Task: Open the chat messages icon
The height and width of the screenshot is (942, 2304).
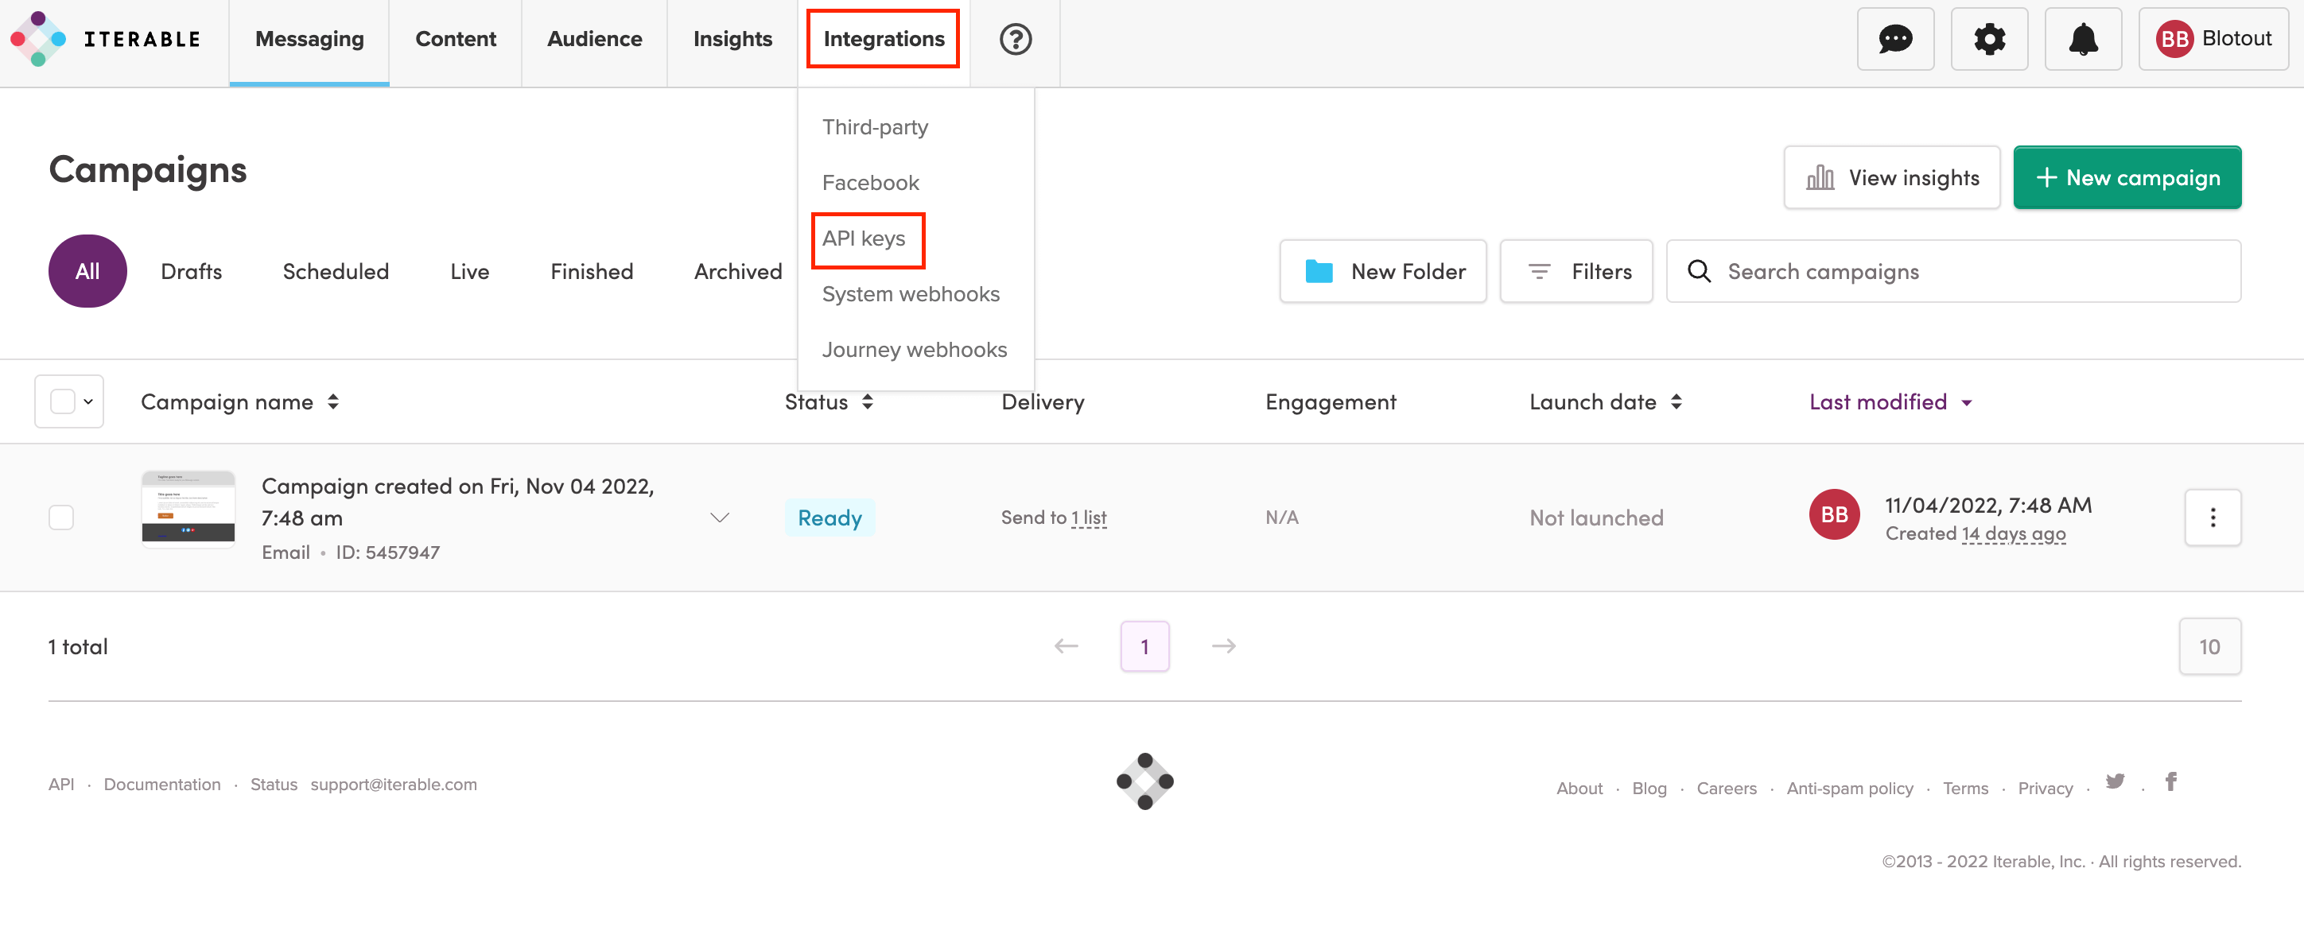Action: [1895, 39]
